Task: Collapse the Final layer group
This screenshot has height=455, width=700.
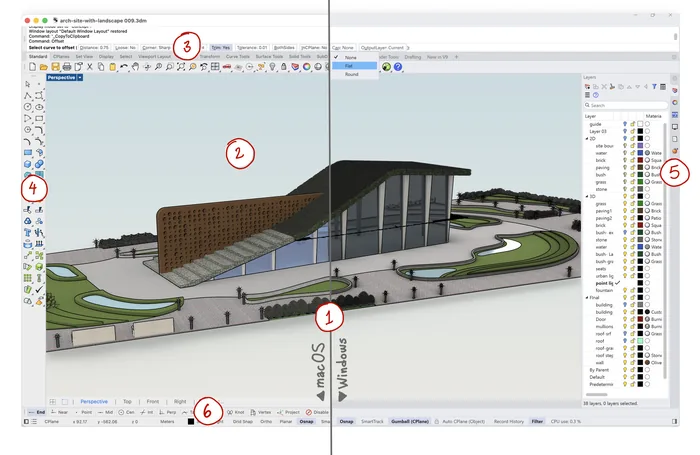Action: pos(587,297)
